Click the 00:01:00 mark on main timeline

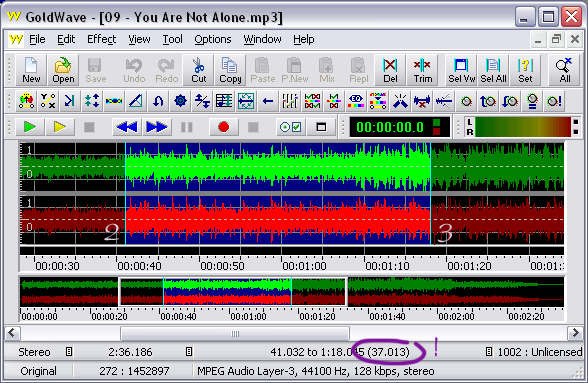tap(304, 266)
